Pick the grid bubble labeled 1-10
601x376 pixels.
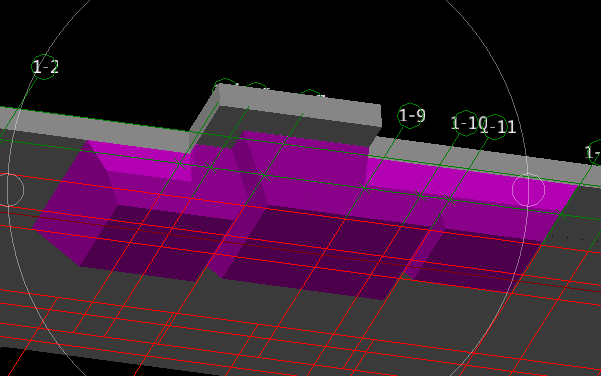[x=466, y=123]
